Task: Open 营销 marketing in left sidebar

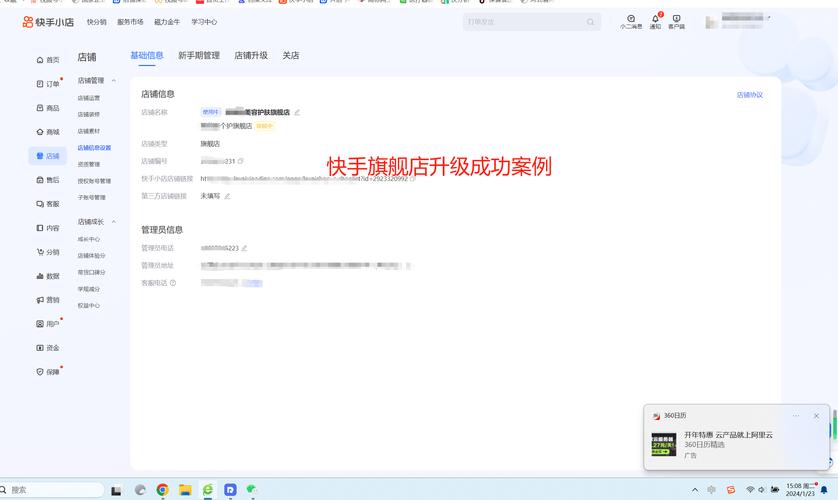Action: tap(48, 300)
